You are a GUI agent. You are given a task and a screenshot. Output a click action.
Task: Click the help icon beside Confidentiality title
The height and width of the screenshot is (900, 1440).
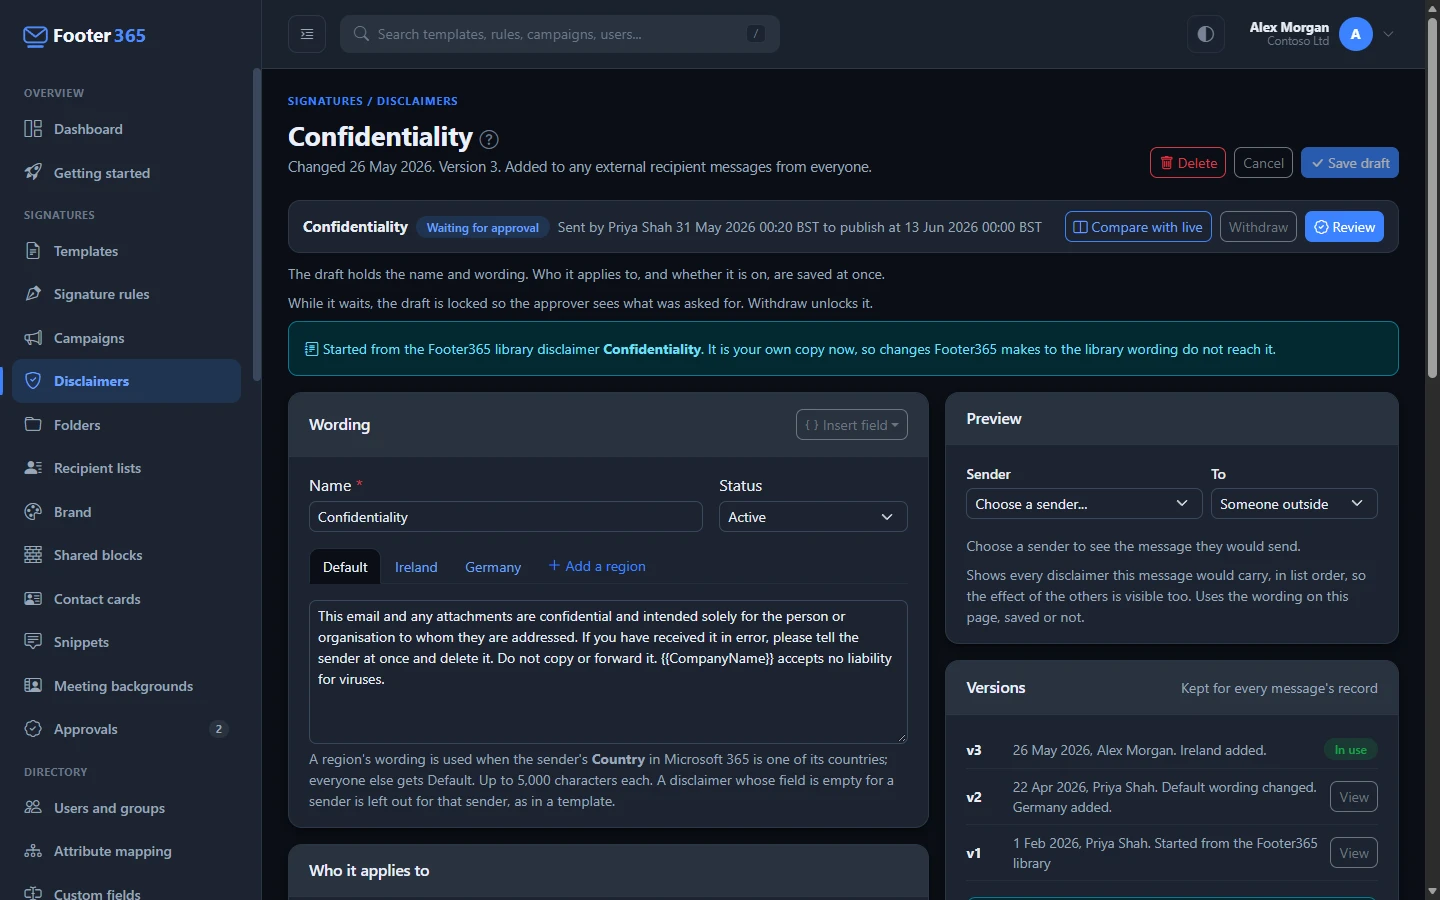click(489, 139)
